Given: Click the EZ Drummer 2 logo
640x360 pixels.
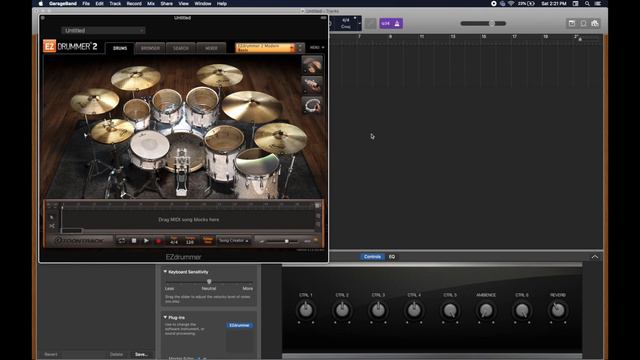Looking at the screenshot, I should tap(70, 46).
